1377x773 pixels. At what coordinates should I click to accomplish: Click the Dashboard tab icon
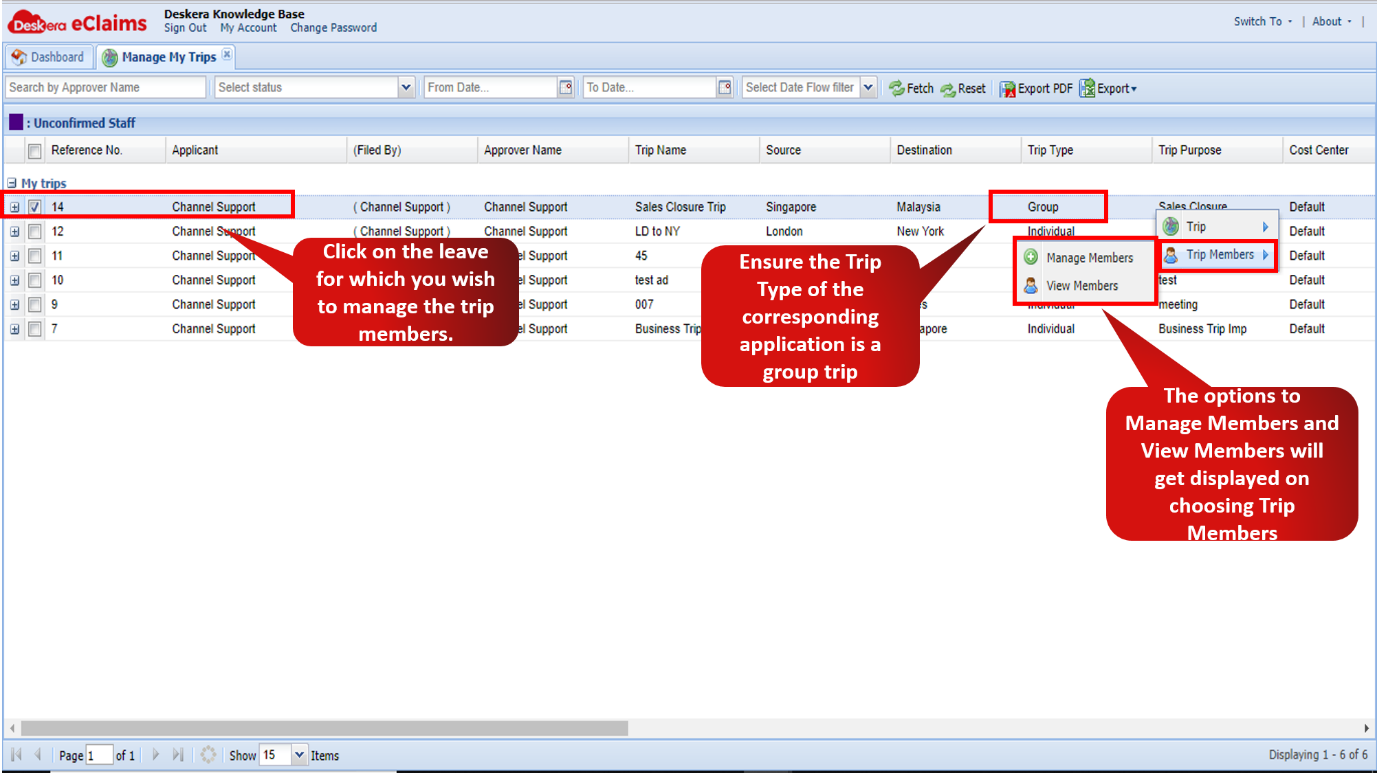point(18,57)
